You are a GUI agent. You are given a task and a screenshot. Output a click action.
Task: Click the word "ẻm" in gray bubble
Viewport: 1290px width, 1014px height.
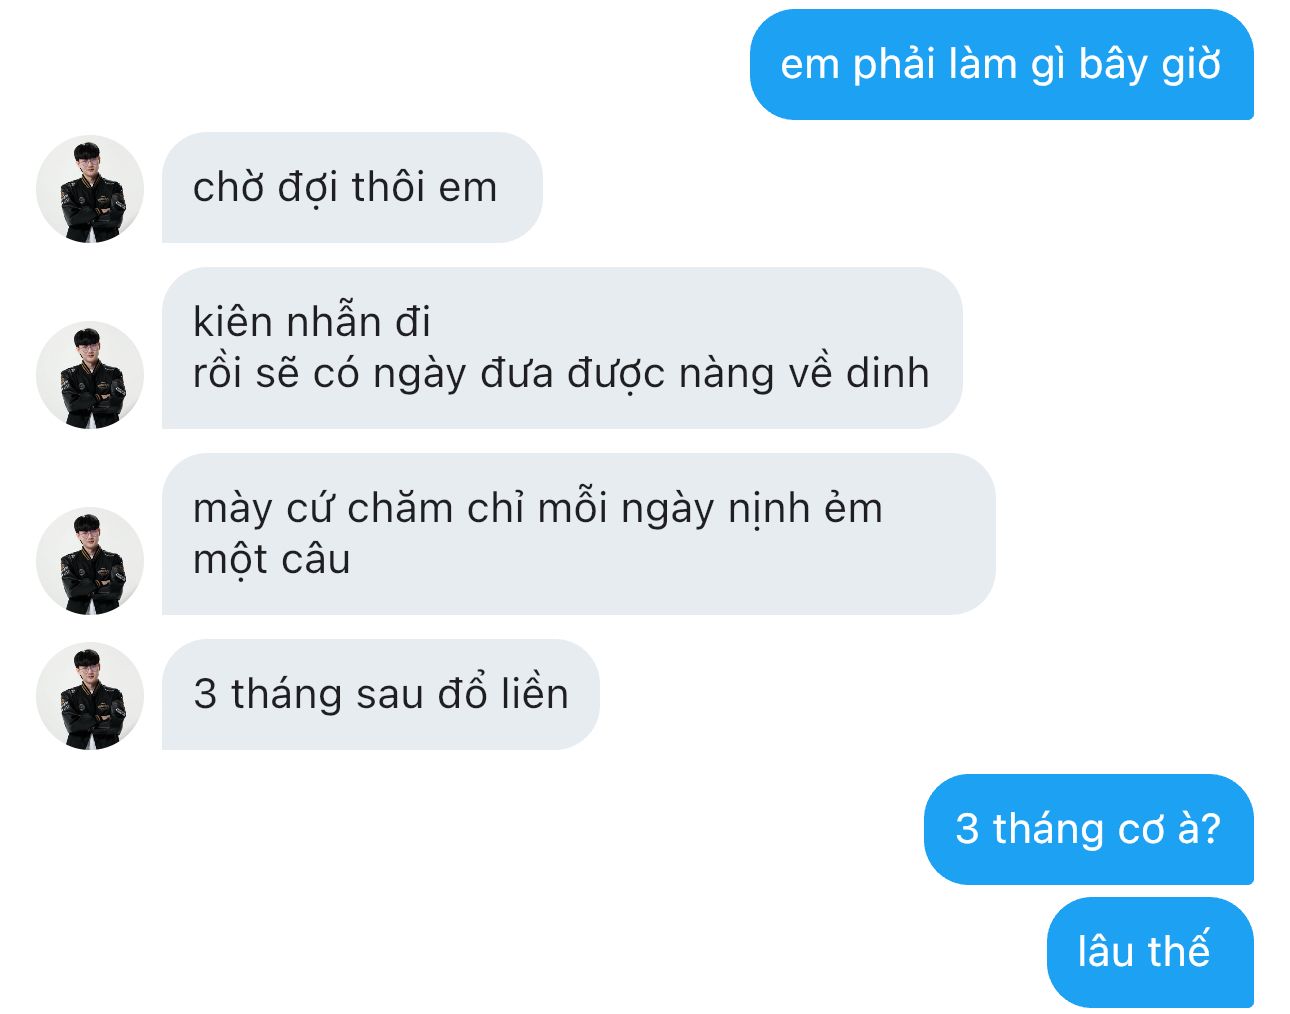[x=853, y=508]
